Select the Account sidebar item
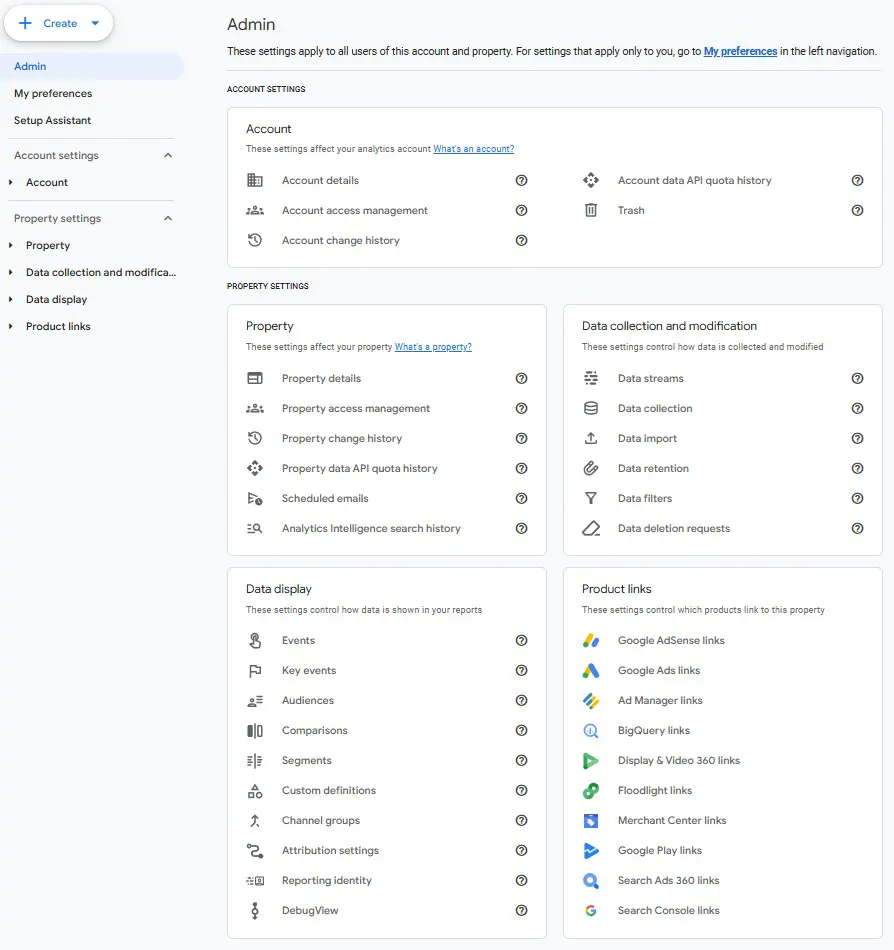894x950 pixels. 47,182
